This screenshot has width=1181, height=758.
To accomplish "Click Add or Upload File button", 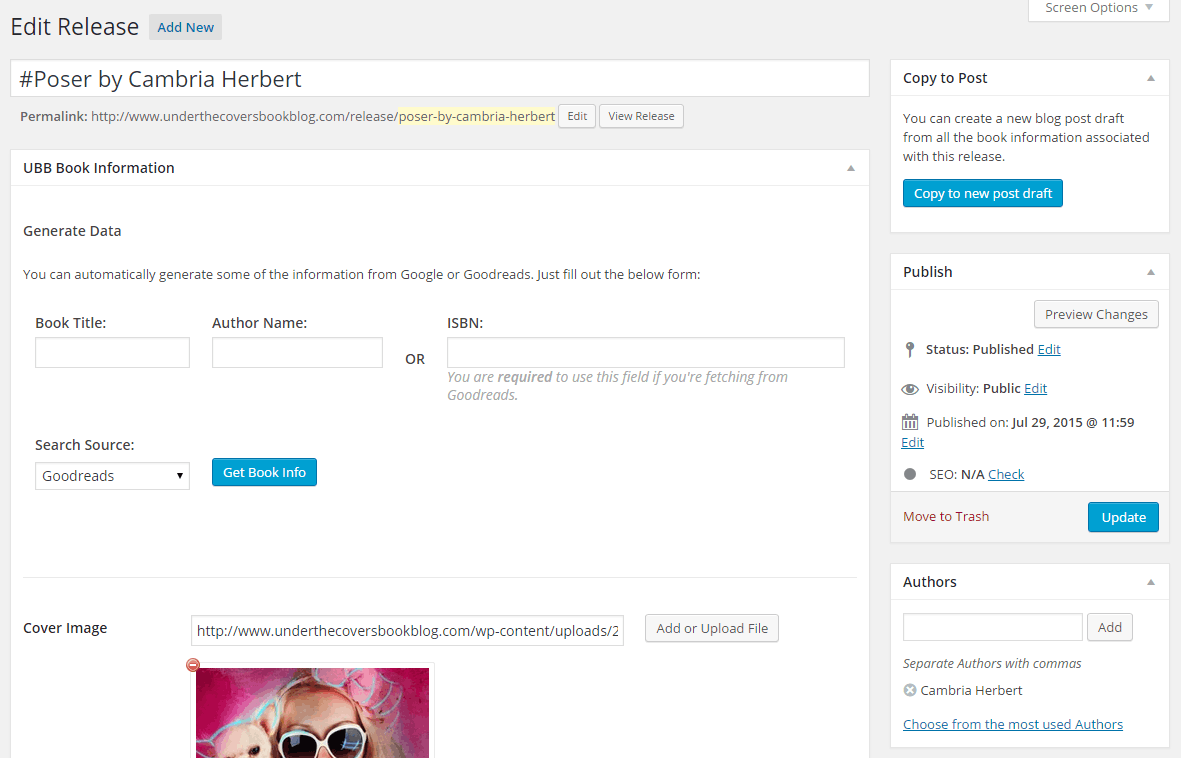I will coord(711,628).
